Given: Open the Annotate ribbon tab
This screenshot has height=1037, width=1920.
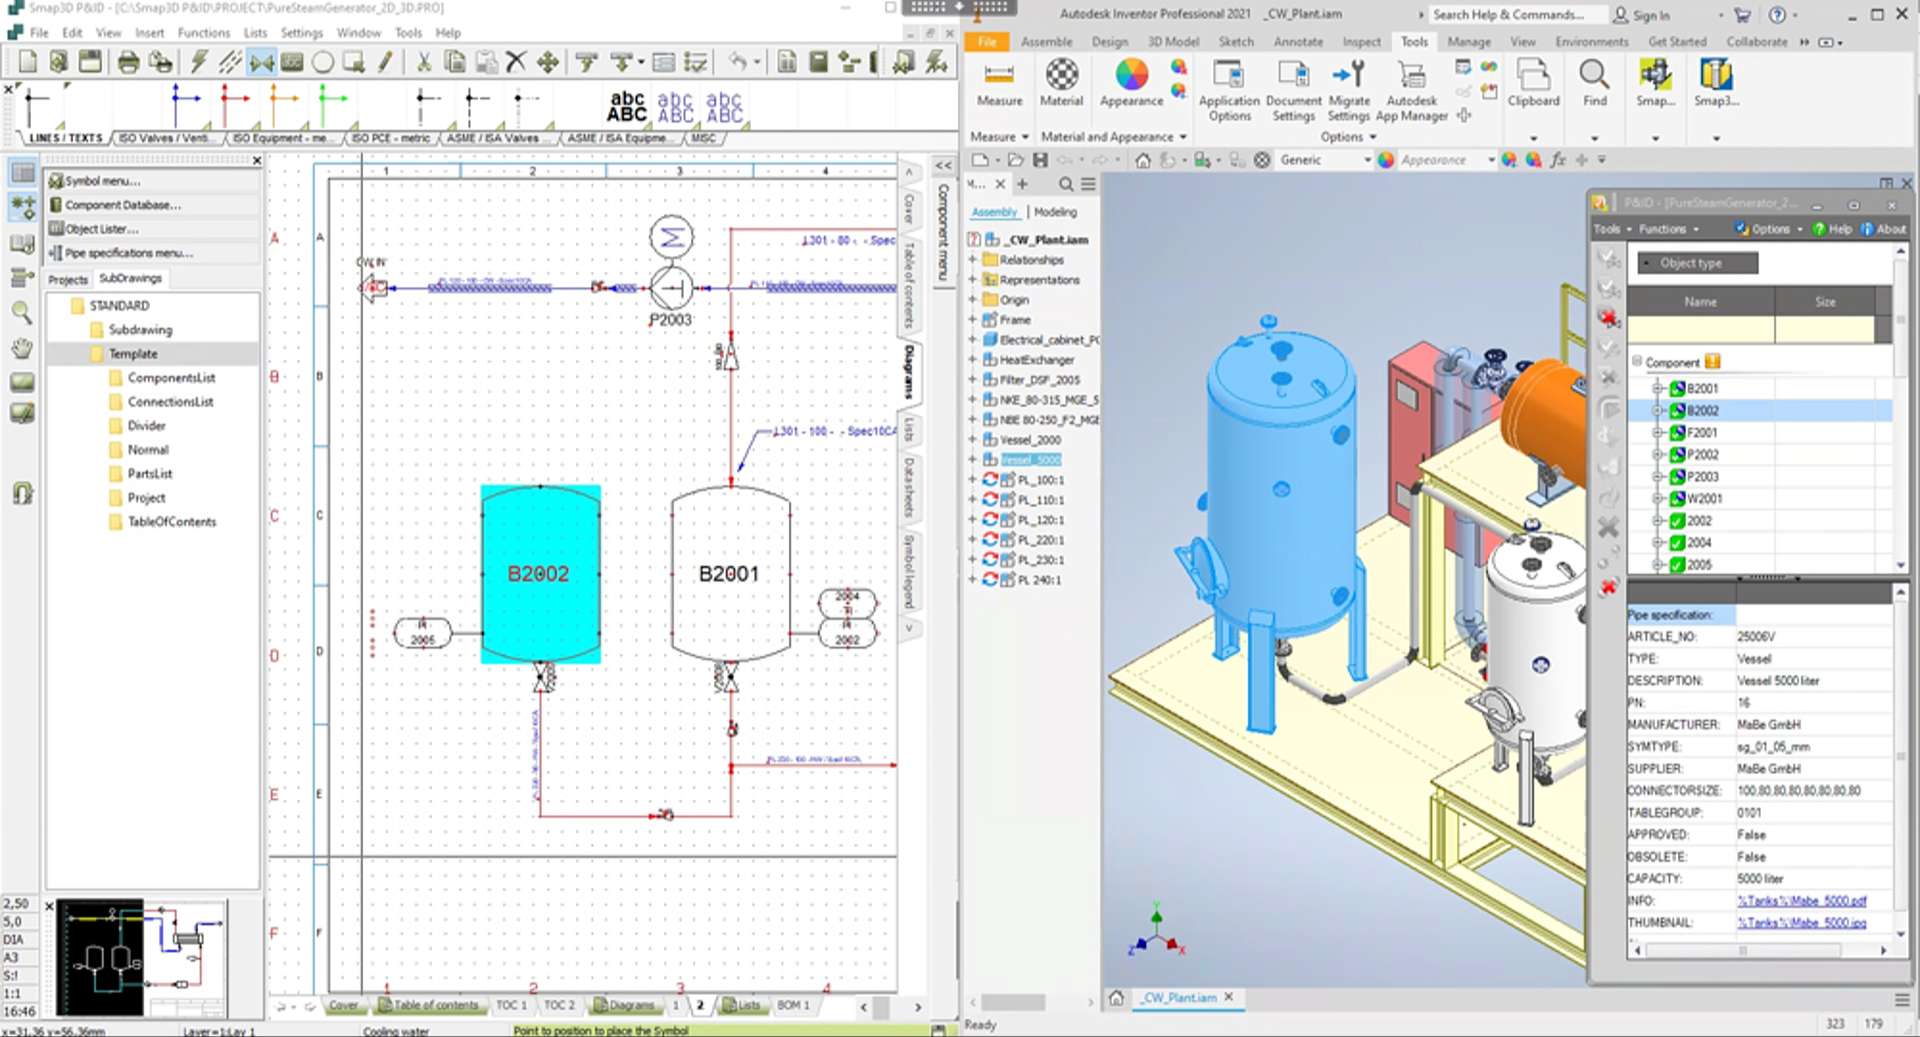Looking at the screenshot, I should pos(1297,42).
